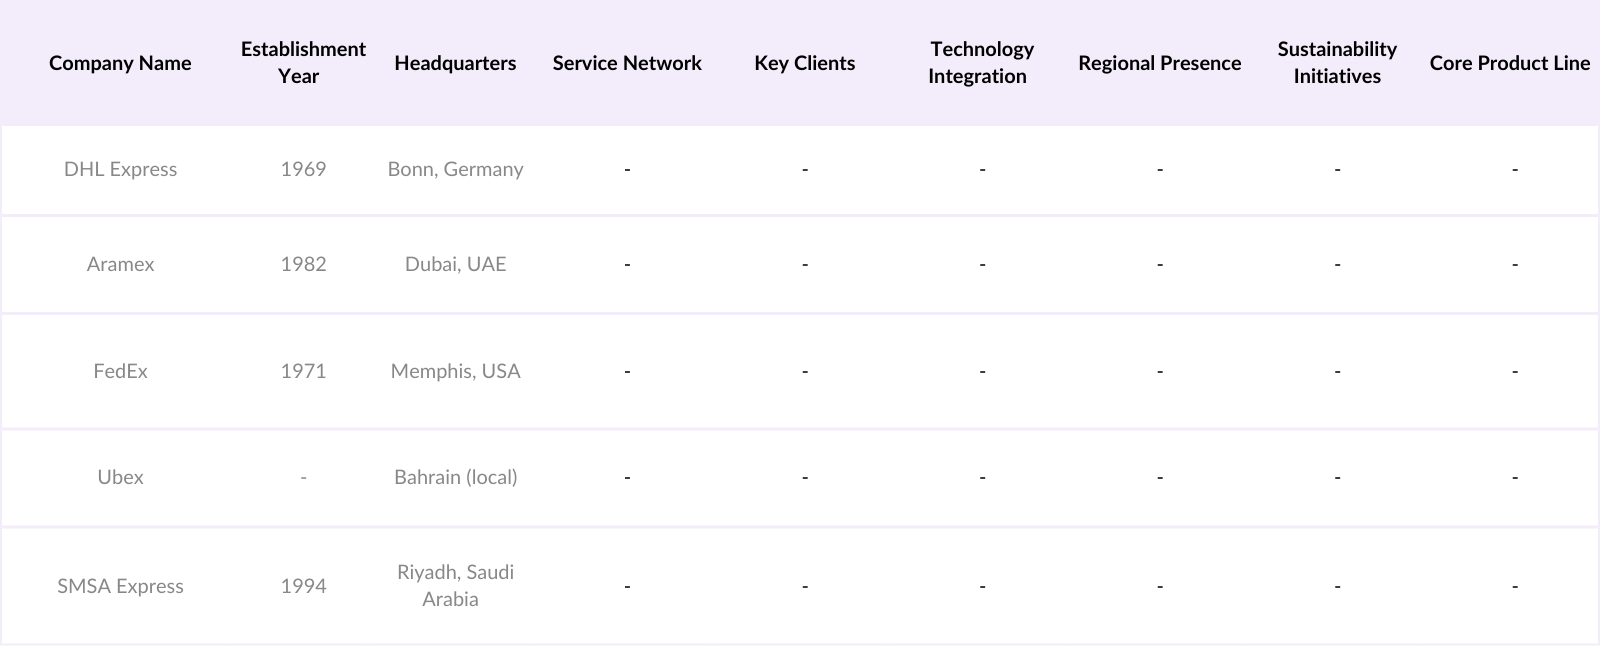Select the Establishment Year column header

pyautogui.click(x=303, y=63)
